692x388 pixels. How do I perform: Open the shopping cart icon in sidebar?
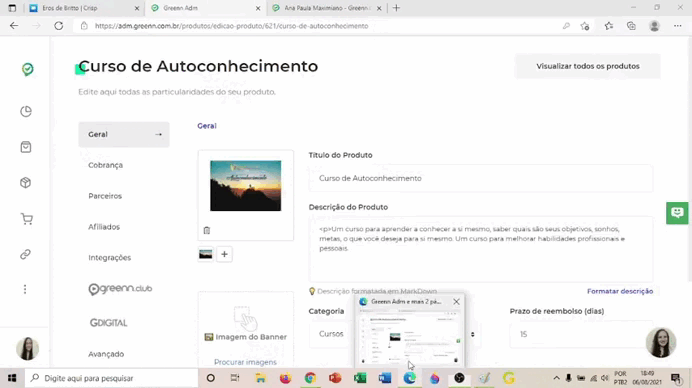(26, 219)
